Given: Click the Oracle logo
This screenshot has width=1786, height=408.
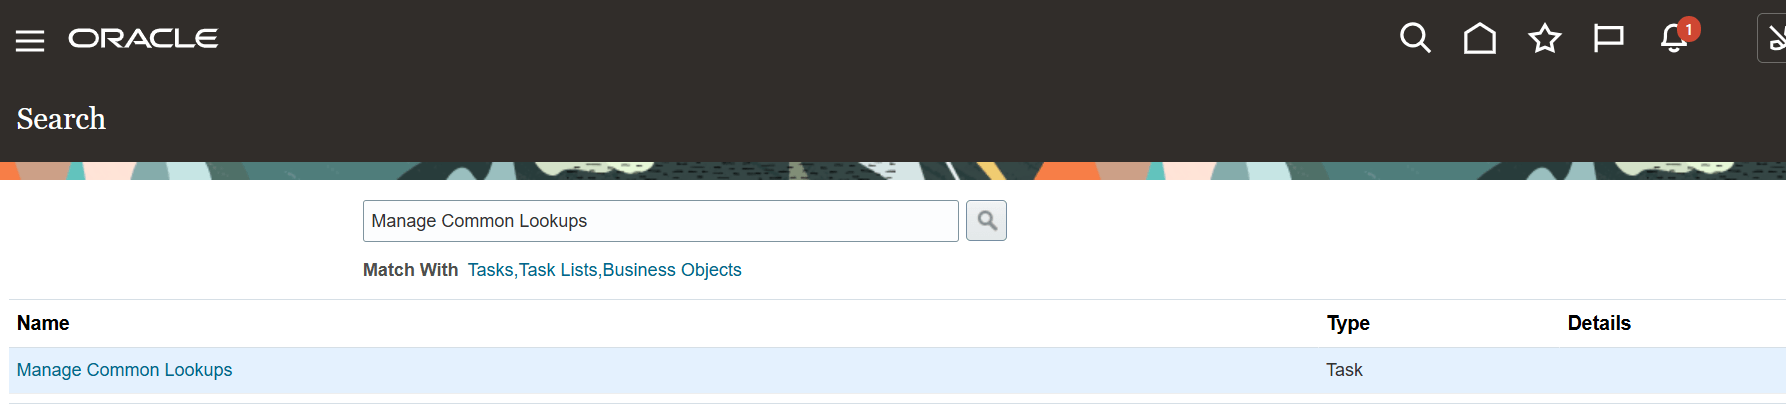Looking at the screenshot, I should pos(143,38).
